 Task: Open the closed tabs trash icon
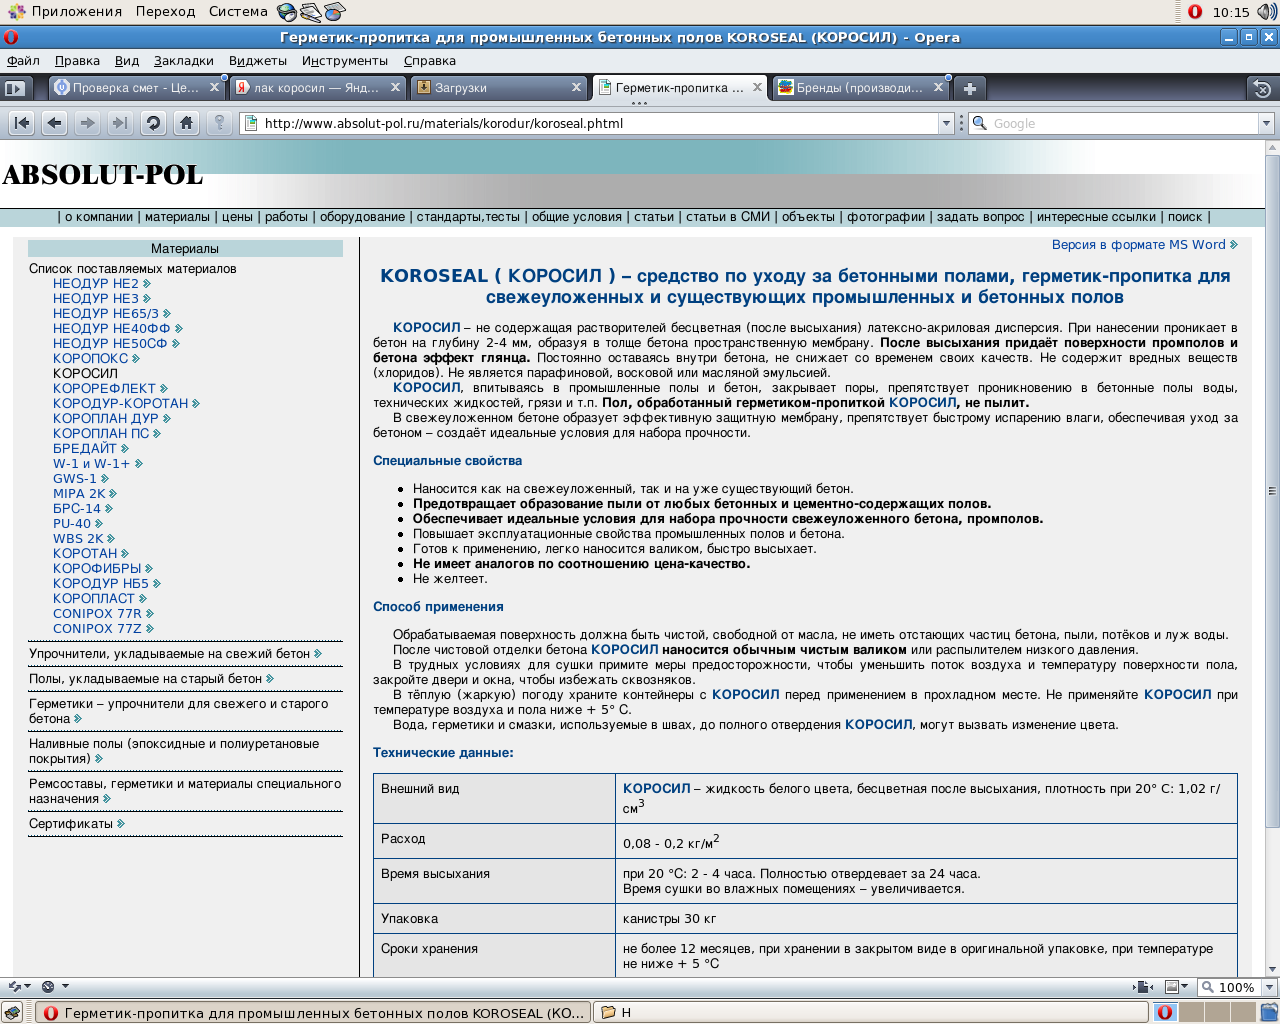pyautogui.click(x=1262, y=89)
